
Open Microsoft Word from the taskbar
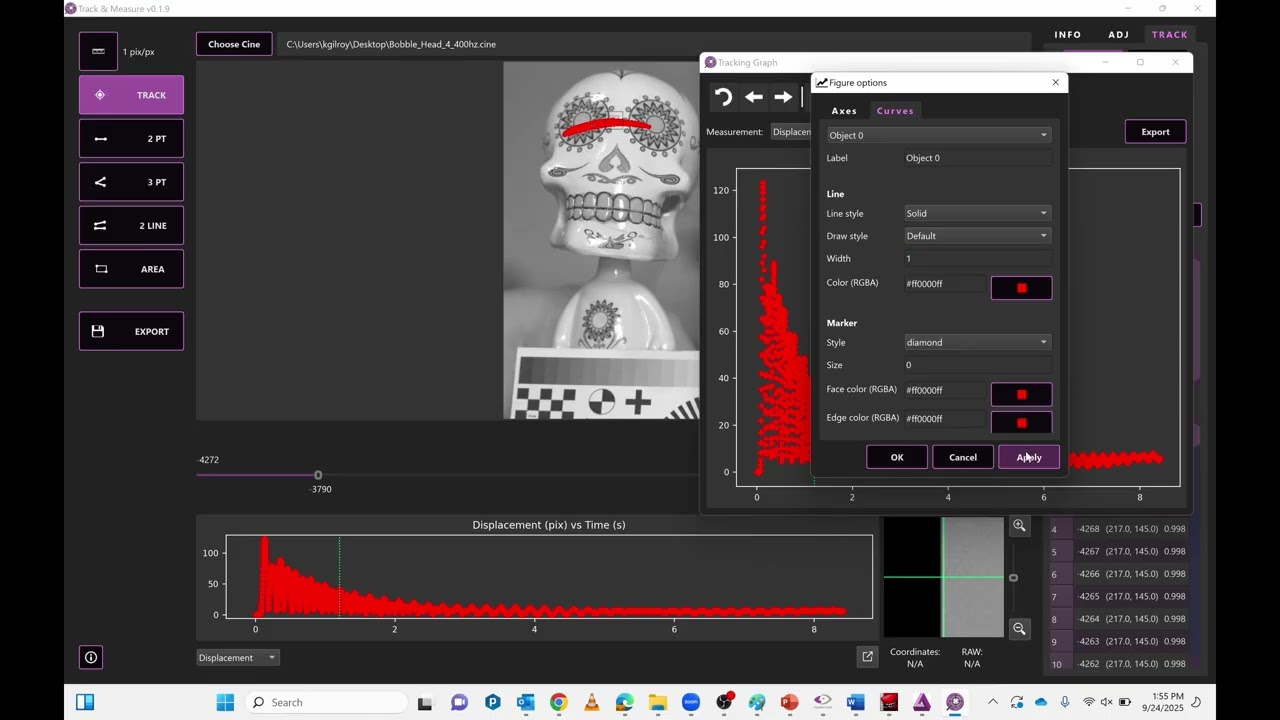(x=855, y=702)
